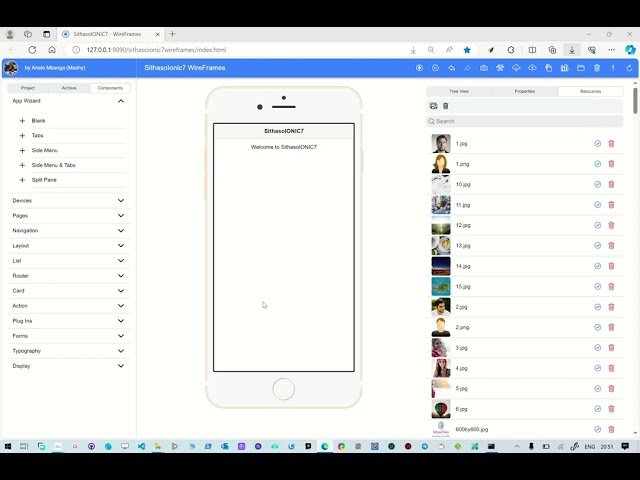This screenshot has height=480, width=640.
Task: Delete the 14.jpg resource
Action: point(611,266)
